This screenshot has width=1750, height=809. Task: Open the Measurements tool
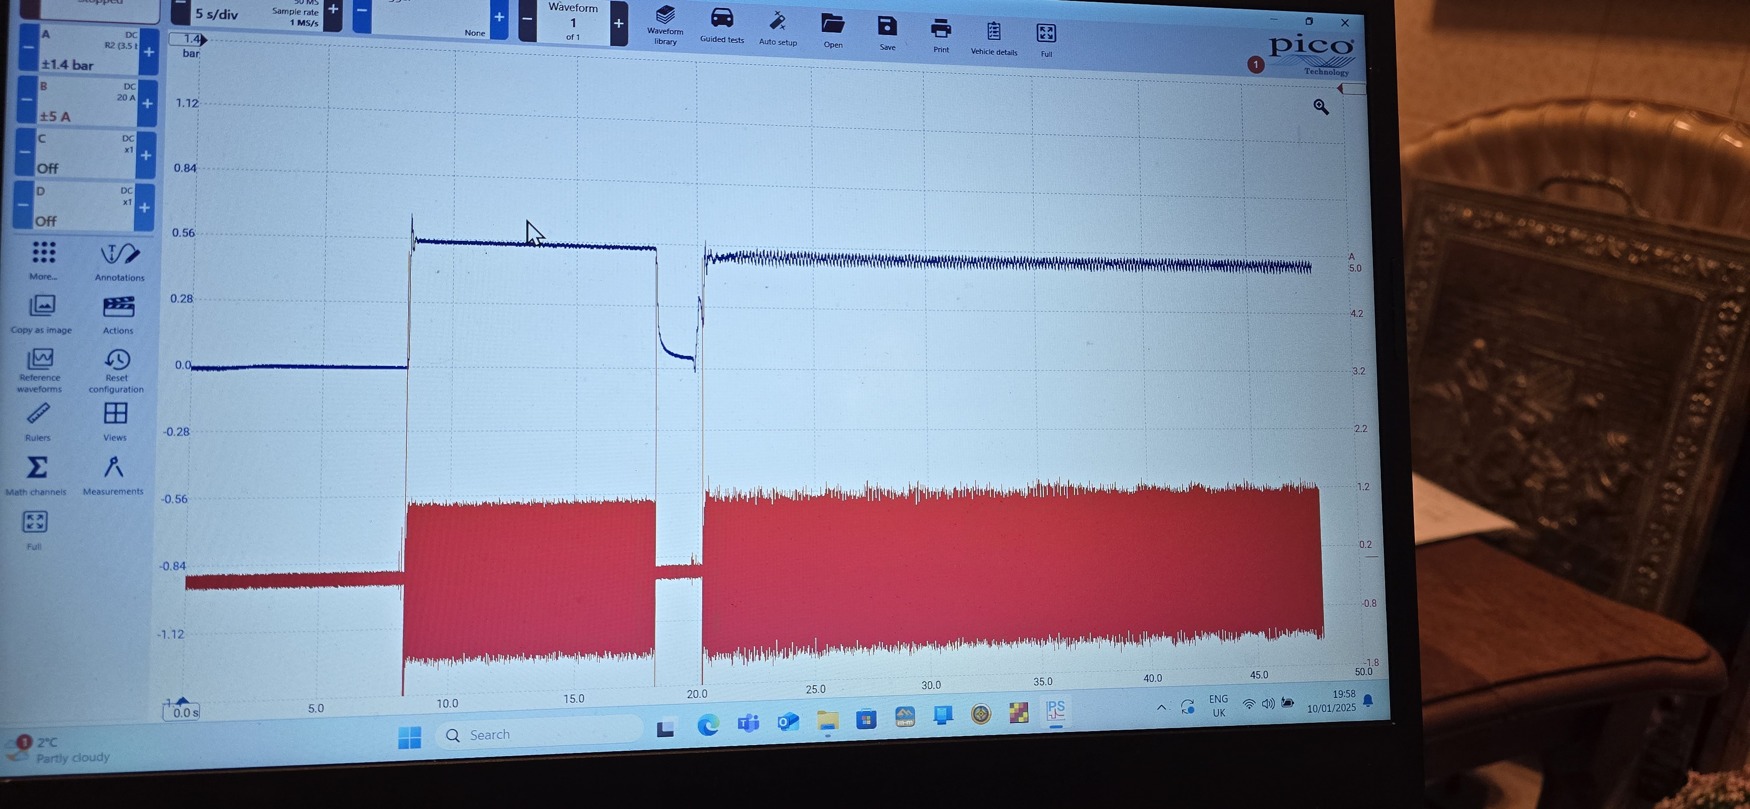(x=113, y=475)
